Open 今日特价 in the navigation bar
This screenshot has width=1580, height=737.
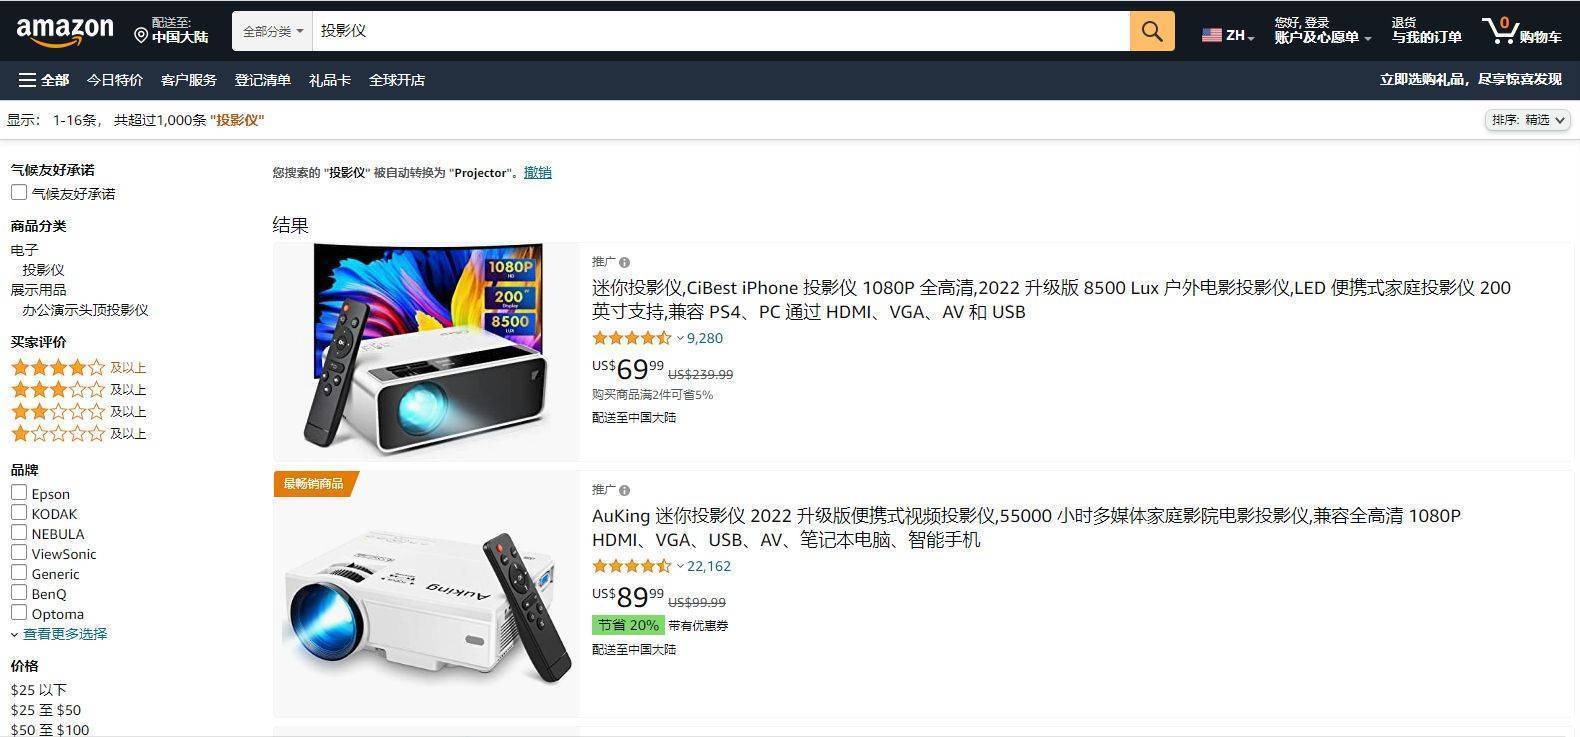pyautogui.click(x=115, y=80)
